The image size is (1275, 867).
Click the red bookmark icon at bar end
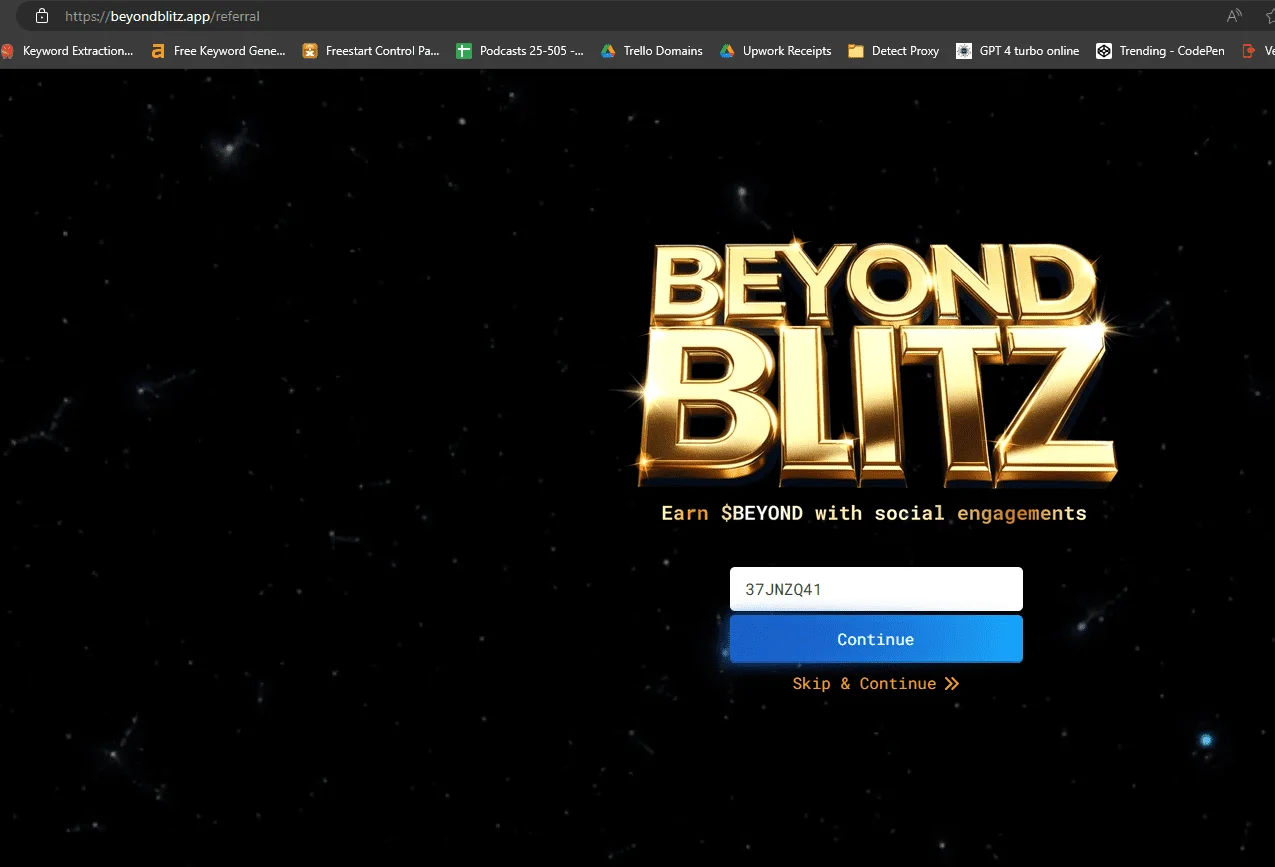click(x=1248, y=51)
